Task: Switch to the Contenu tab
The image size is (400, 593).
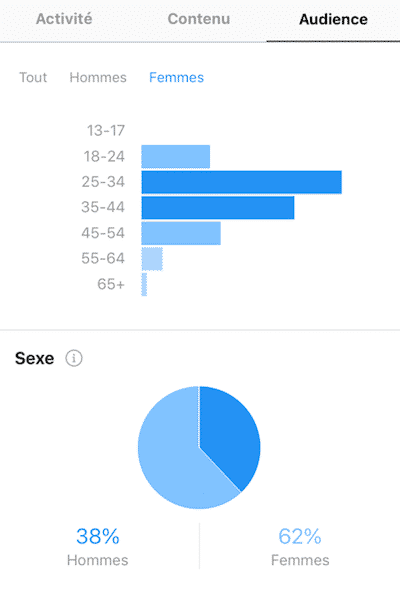Action: click(199, 19)
